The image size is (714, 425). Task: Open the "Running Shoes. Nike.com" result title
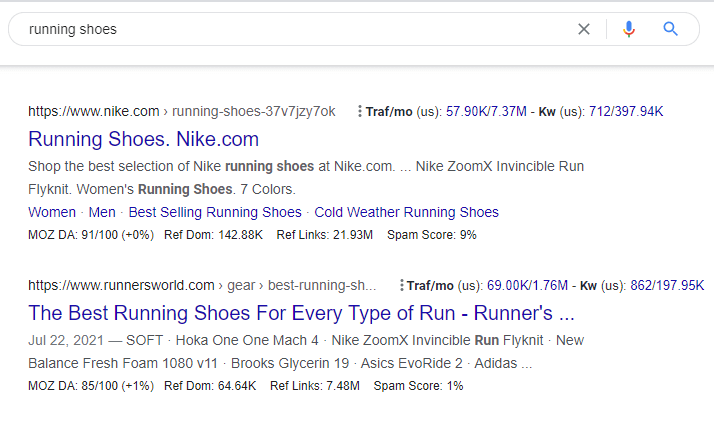coord(143,139)
